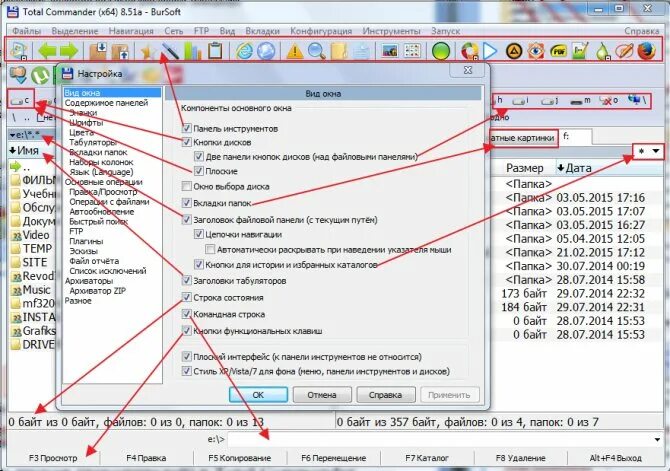Click the eye viewer toolbar icon

point(536,51)
